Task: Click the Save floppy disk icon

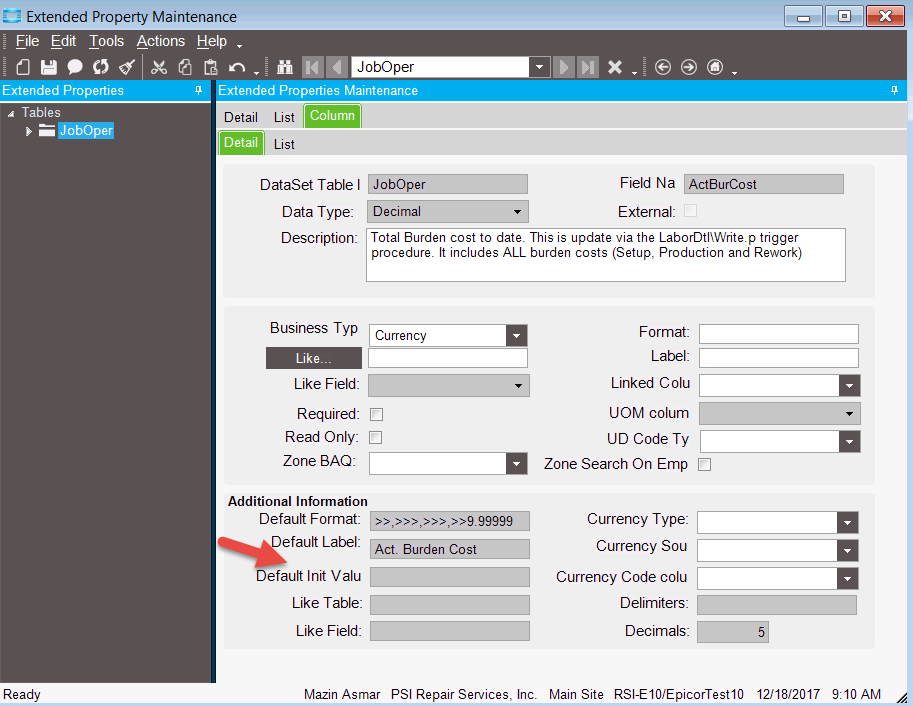Action: point(48,67)
